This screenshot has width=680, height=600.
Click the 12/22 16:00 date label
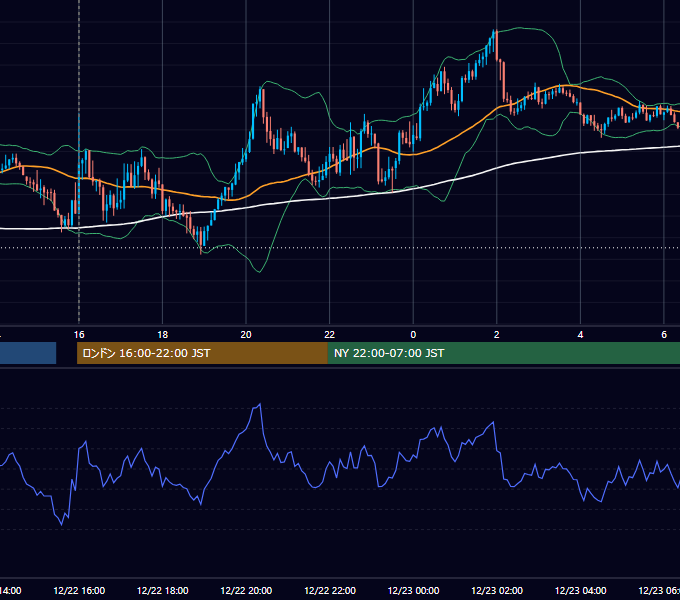tap(79, 590)
